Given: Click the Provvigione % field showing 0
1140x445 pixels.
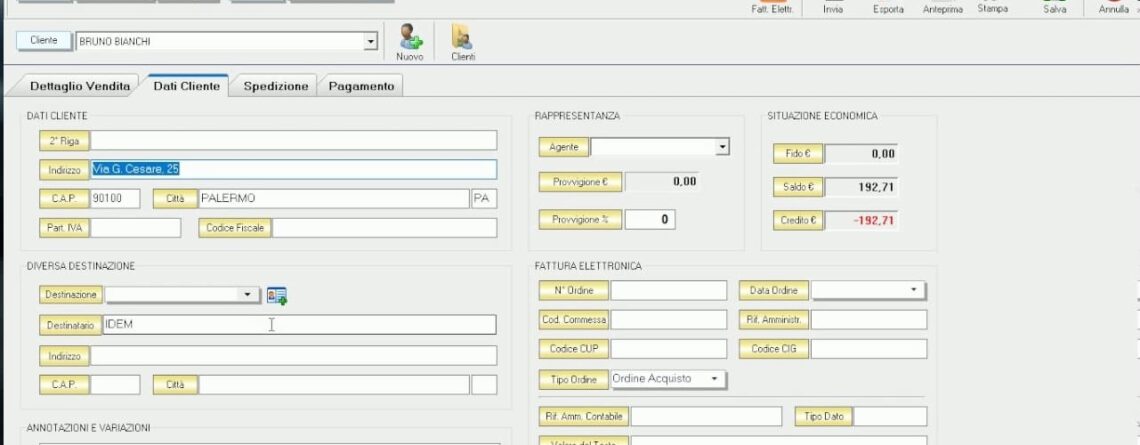Looking at the screenshot, I should tap(650, 219).
